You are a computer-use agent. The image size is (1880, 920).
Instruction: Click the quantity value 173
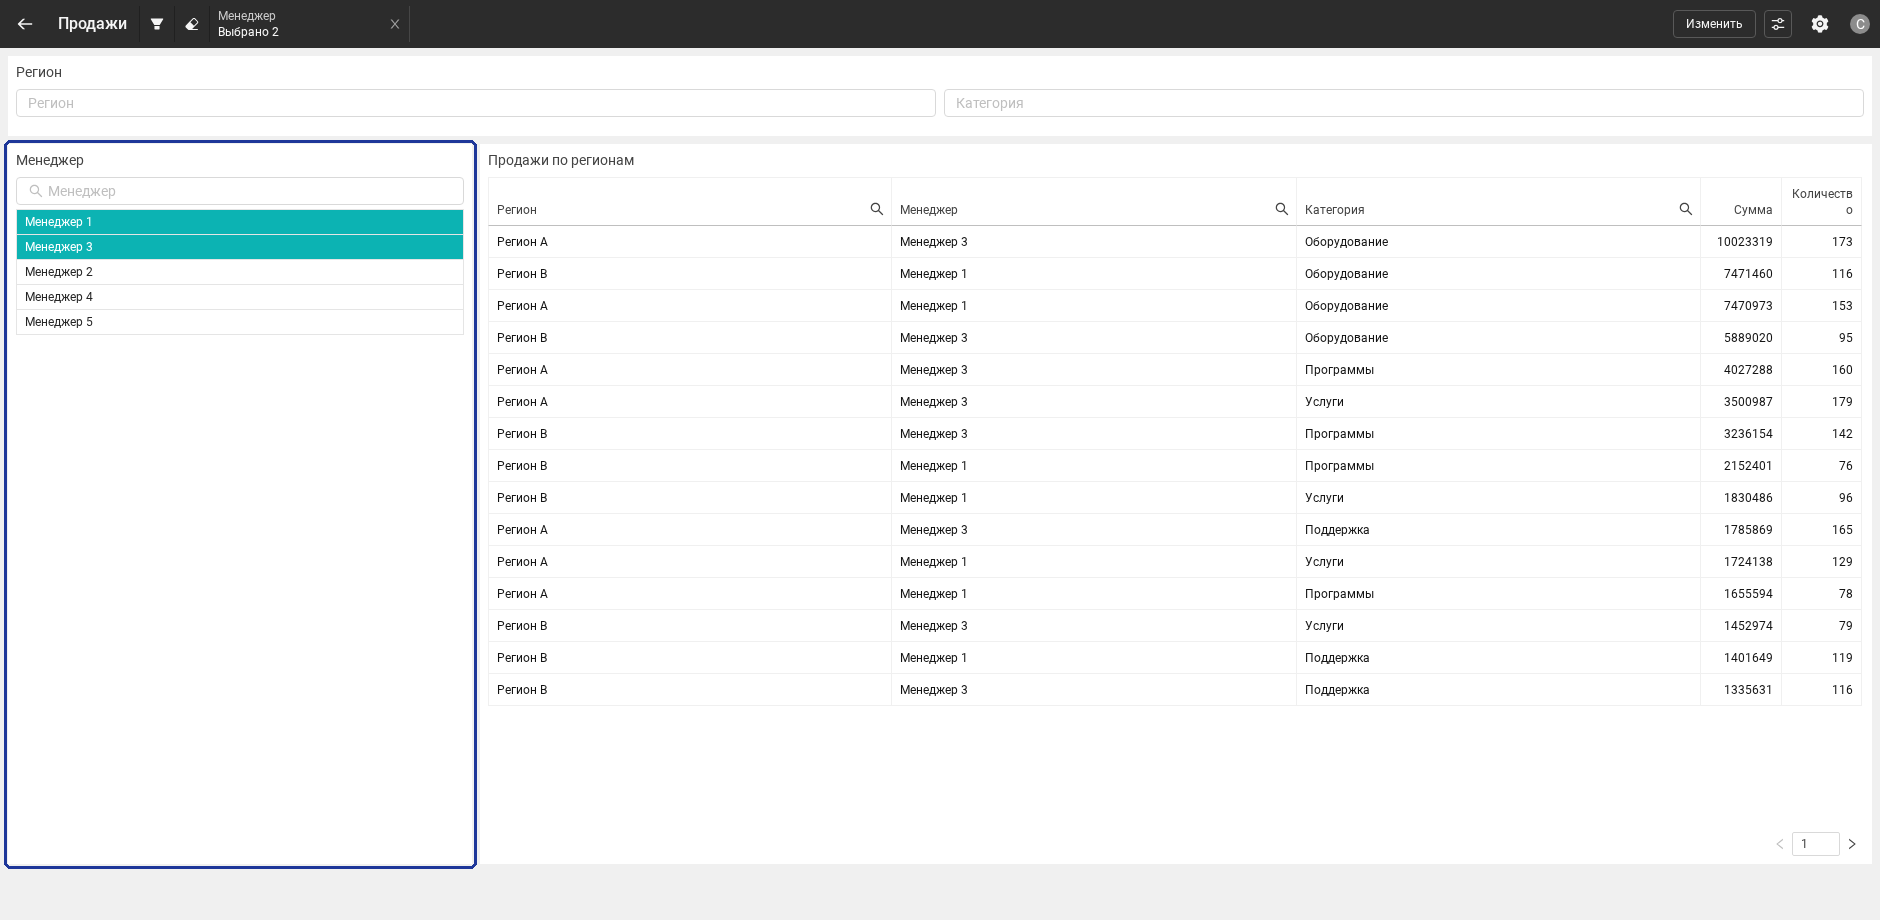tap(1842, 242)
